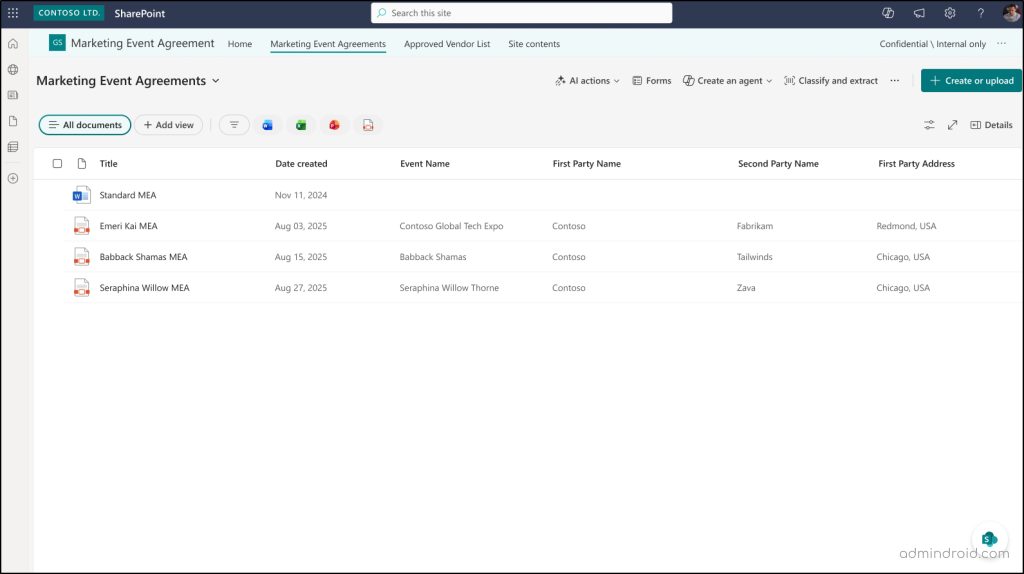Filter by Word documents icon
This screenshot has width=1024, height=574.
tap(268, 125)
